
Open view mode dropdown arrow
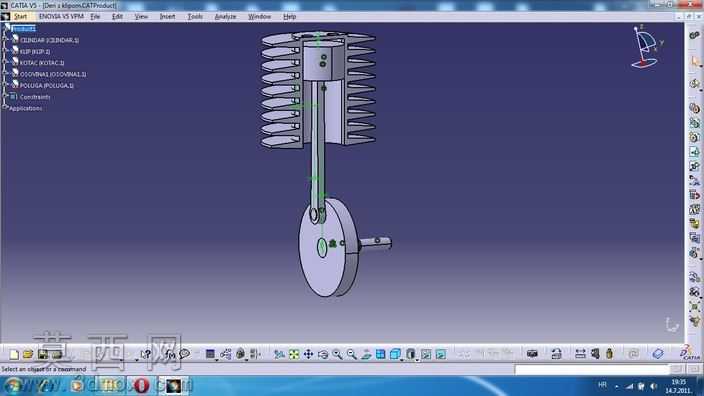click(x=417, y=360)
